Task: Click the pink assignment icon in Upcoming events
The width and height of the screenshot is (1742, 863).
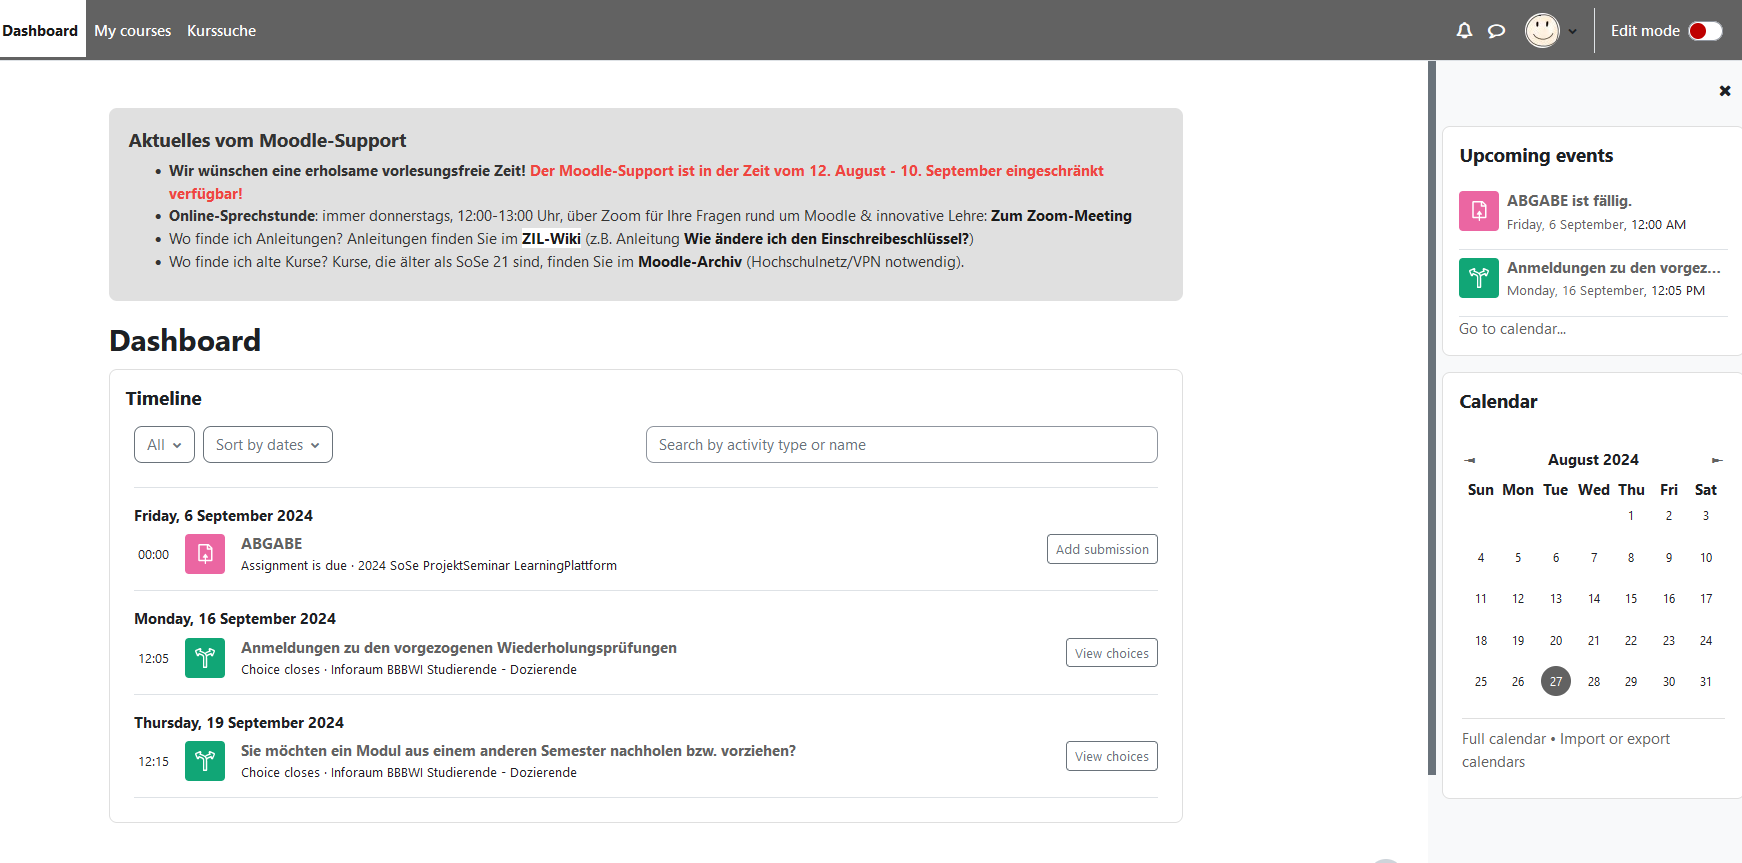Action: pos(1478,211)
